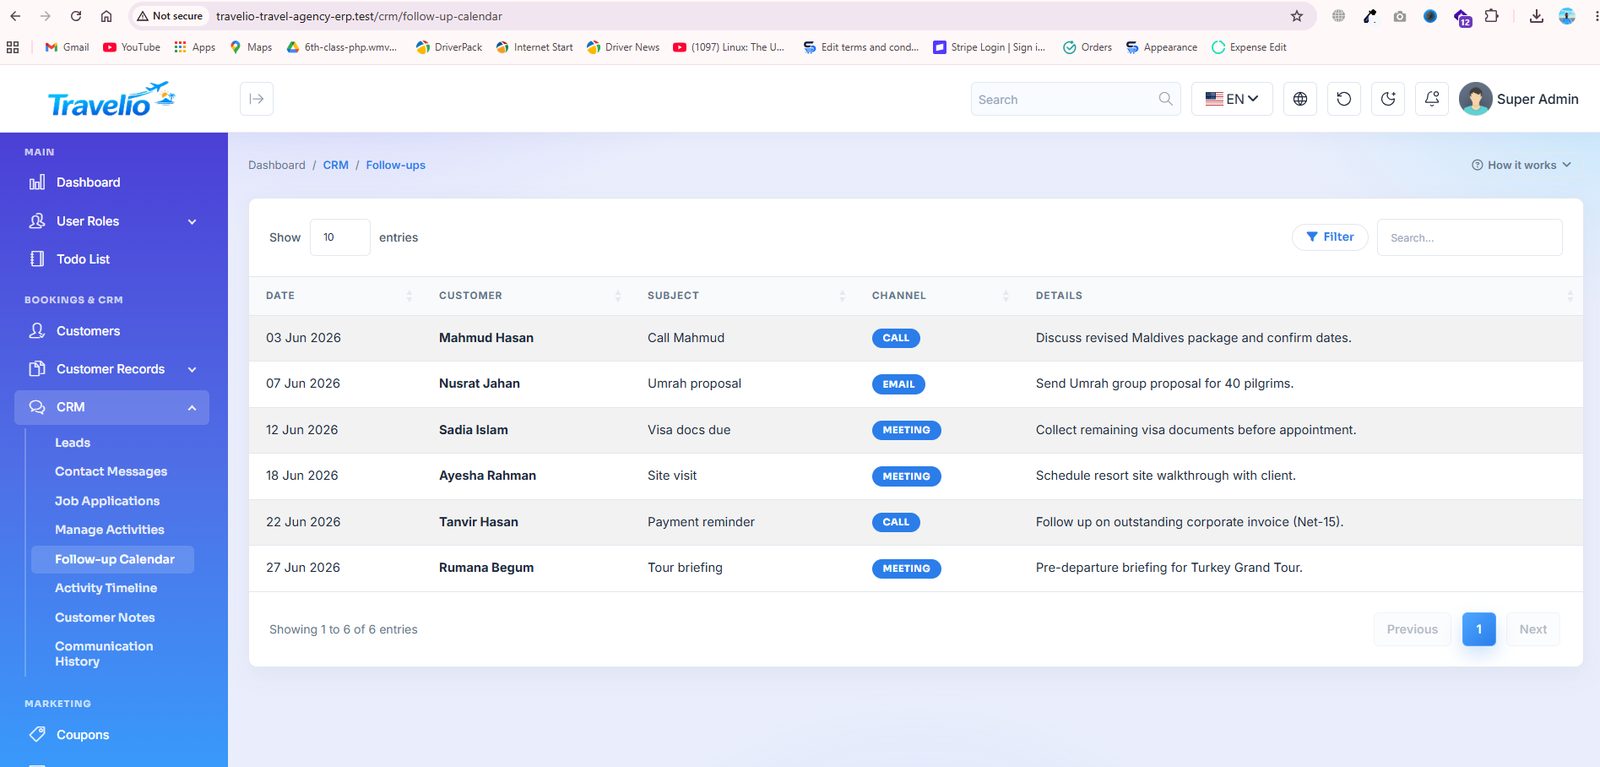Reload the page in the browser
The width and height of the screenshot is (1600, 767).
76,16
